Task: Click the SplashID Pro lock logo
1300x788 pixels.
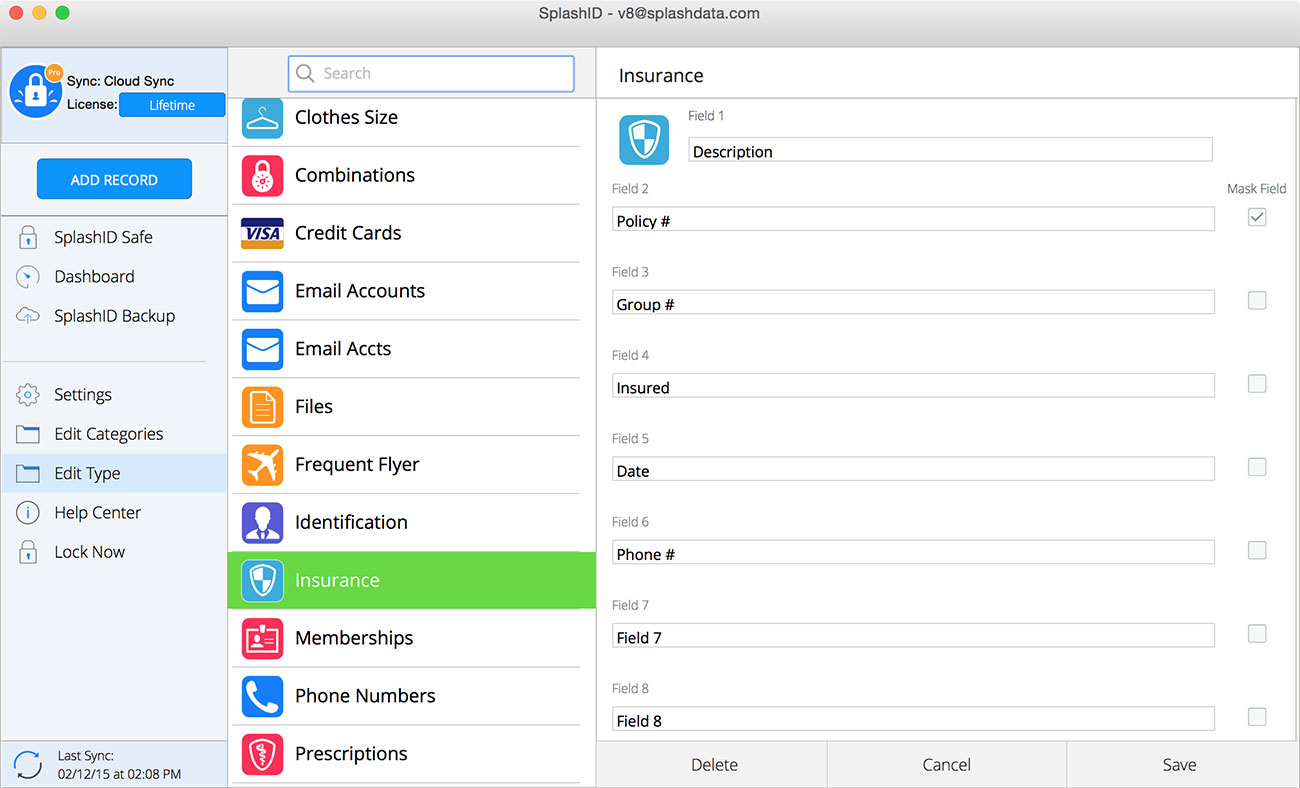Action: coord(36,93)
